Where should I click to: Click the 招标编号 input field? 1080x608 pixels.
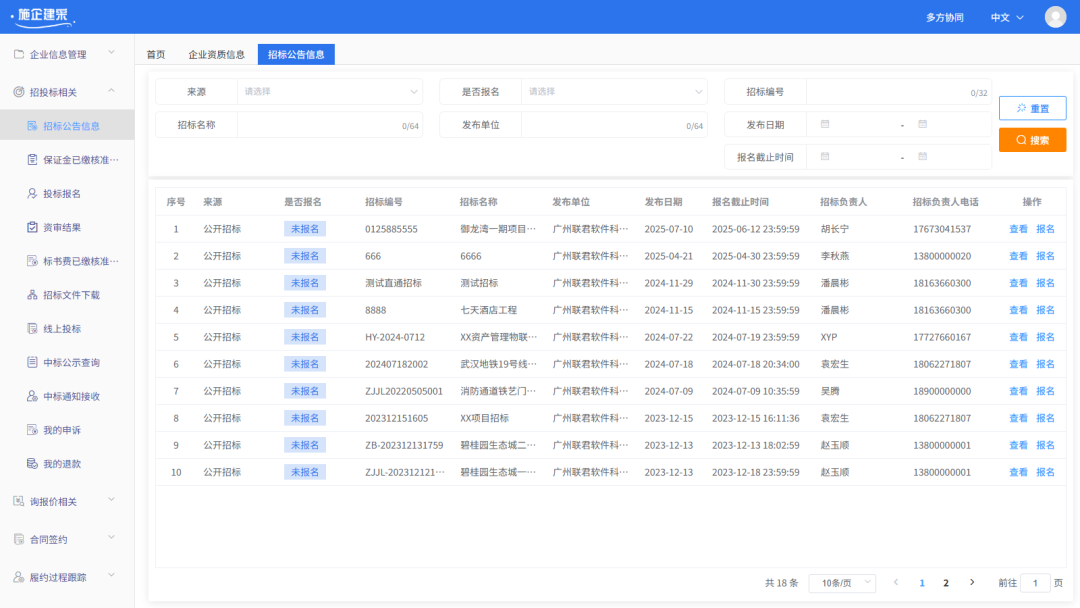(899, 92)
